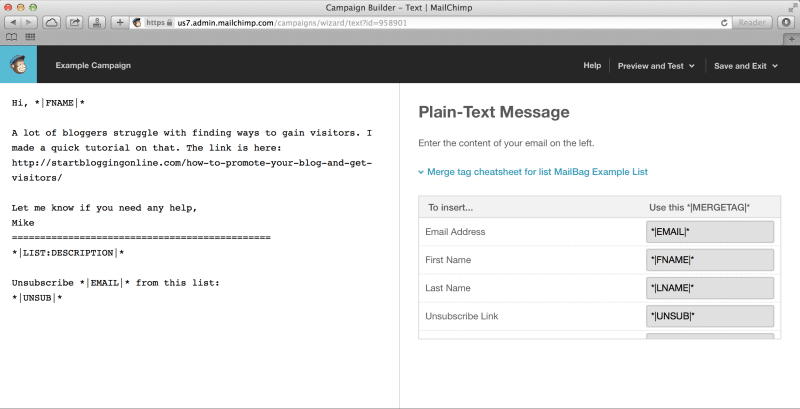Open the downloads icon in Safari toolbar
Viewport: 800px width, 409px height.
[786, 22]
